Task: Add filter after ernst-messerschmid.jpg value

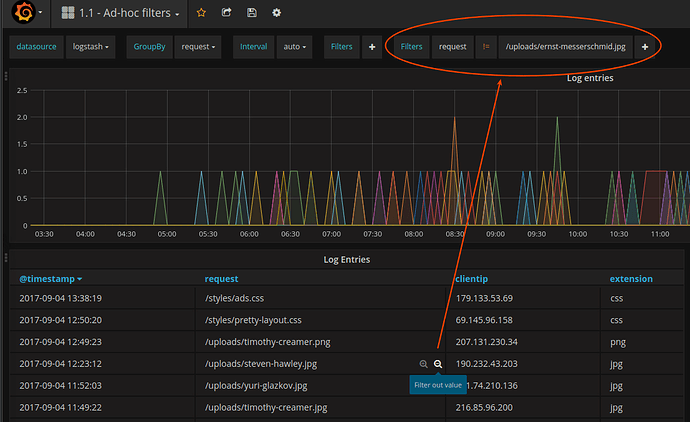Action: 645,47
